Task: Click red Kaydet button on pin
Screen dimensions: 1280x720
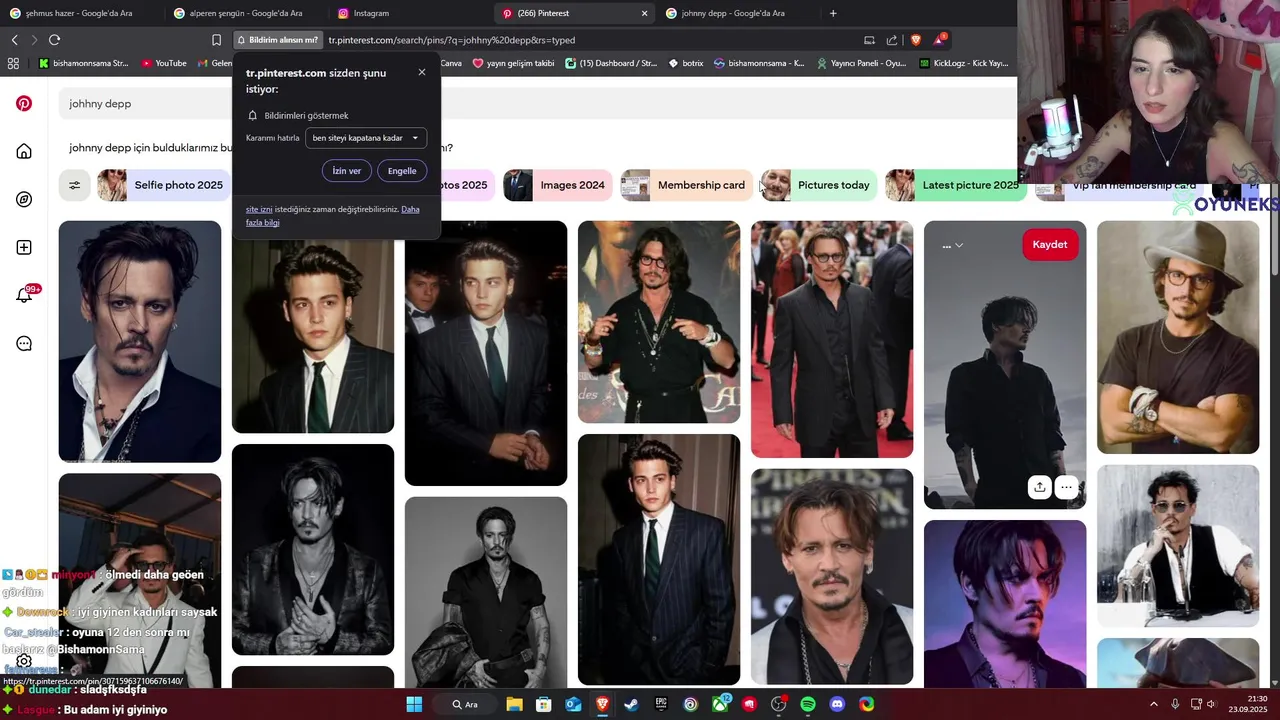Action: [x=1050, y=244]
